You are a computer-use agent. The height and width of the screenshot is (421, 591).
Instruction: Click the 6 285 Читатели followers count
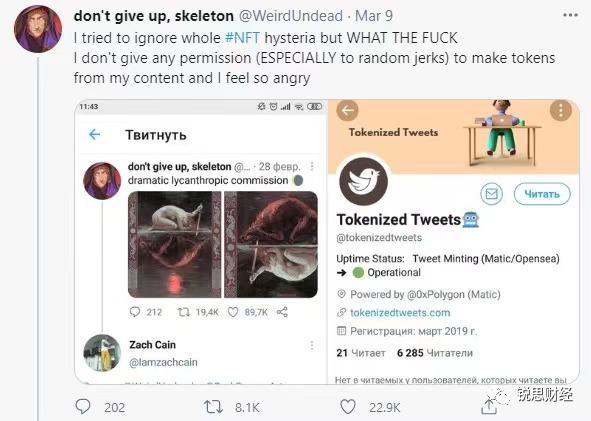pos(435,353)
